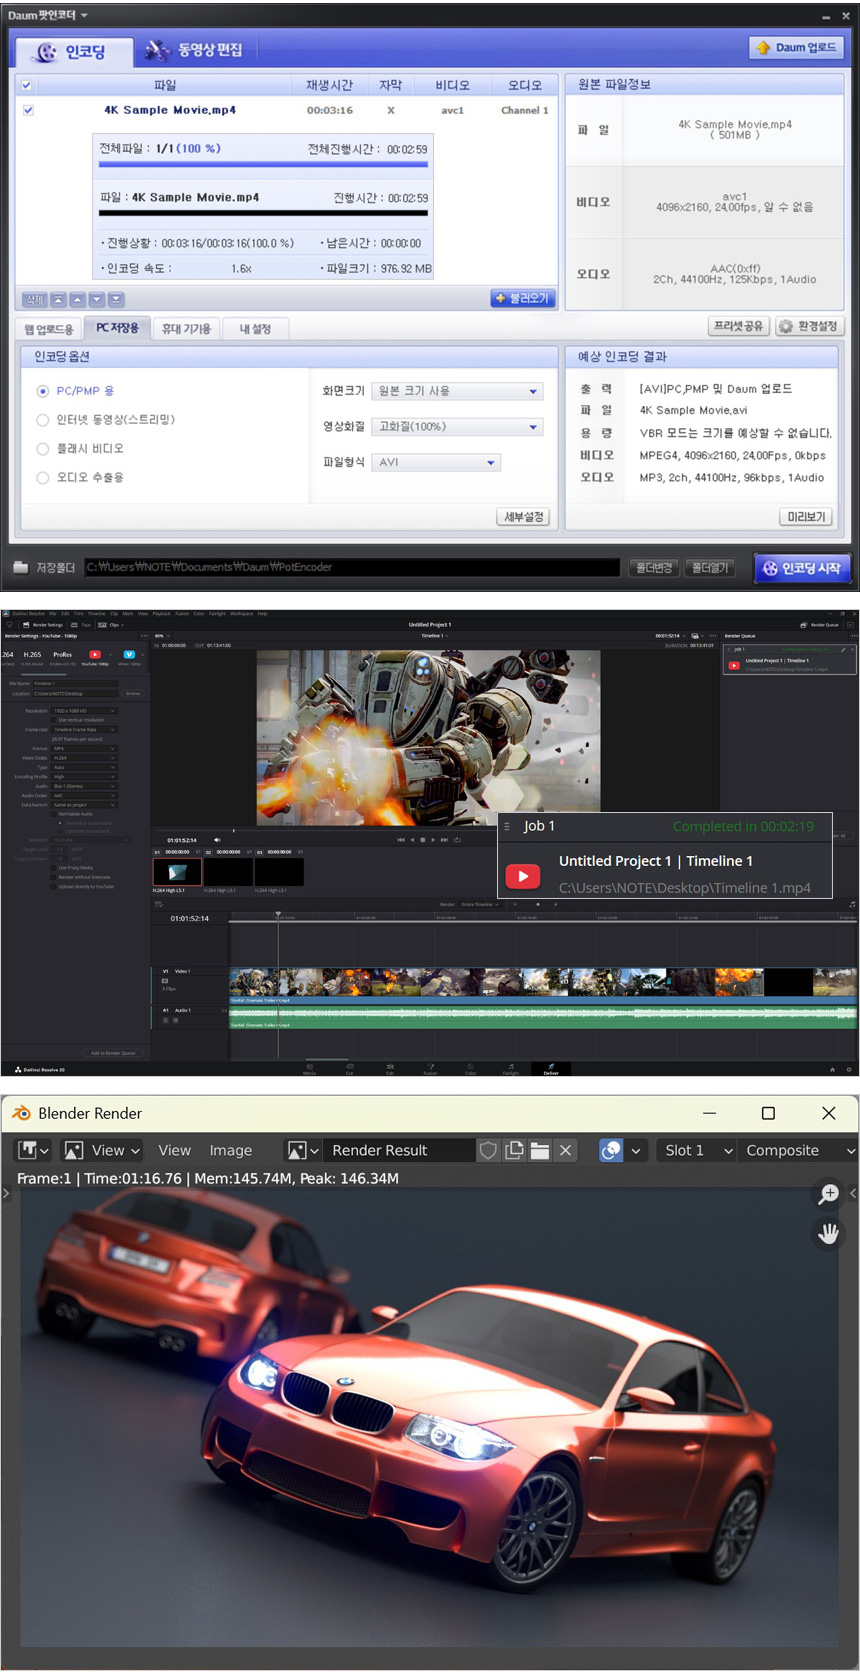Image resolution: width=860 pixels, height=1673 pixels.
Task: Unlink Render Result with the X icon
Action: point(566,1150)
